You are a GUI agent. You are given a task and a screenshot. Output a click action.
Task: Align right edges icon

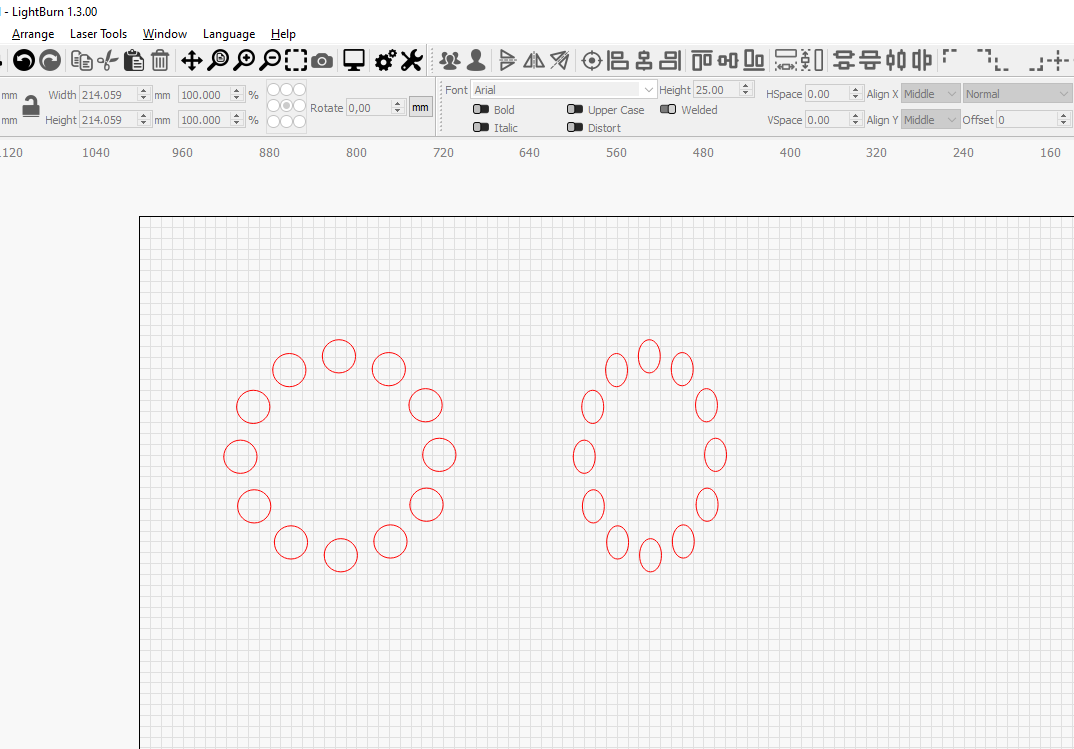(x=670, y=61)
